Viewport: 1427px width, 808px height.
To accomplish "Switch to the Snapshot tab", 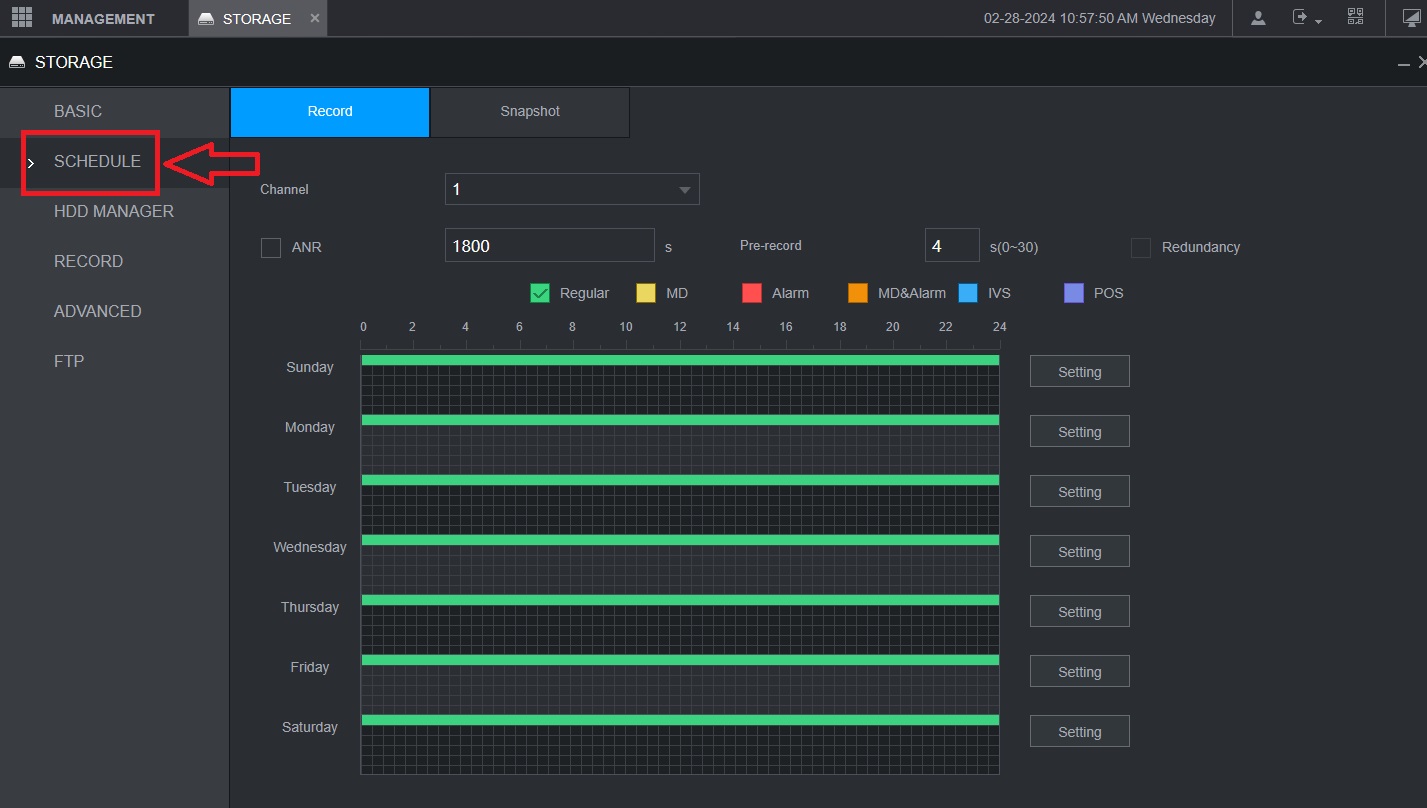I will [x=530, y=112].
